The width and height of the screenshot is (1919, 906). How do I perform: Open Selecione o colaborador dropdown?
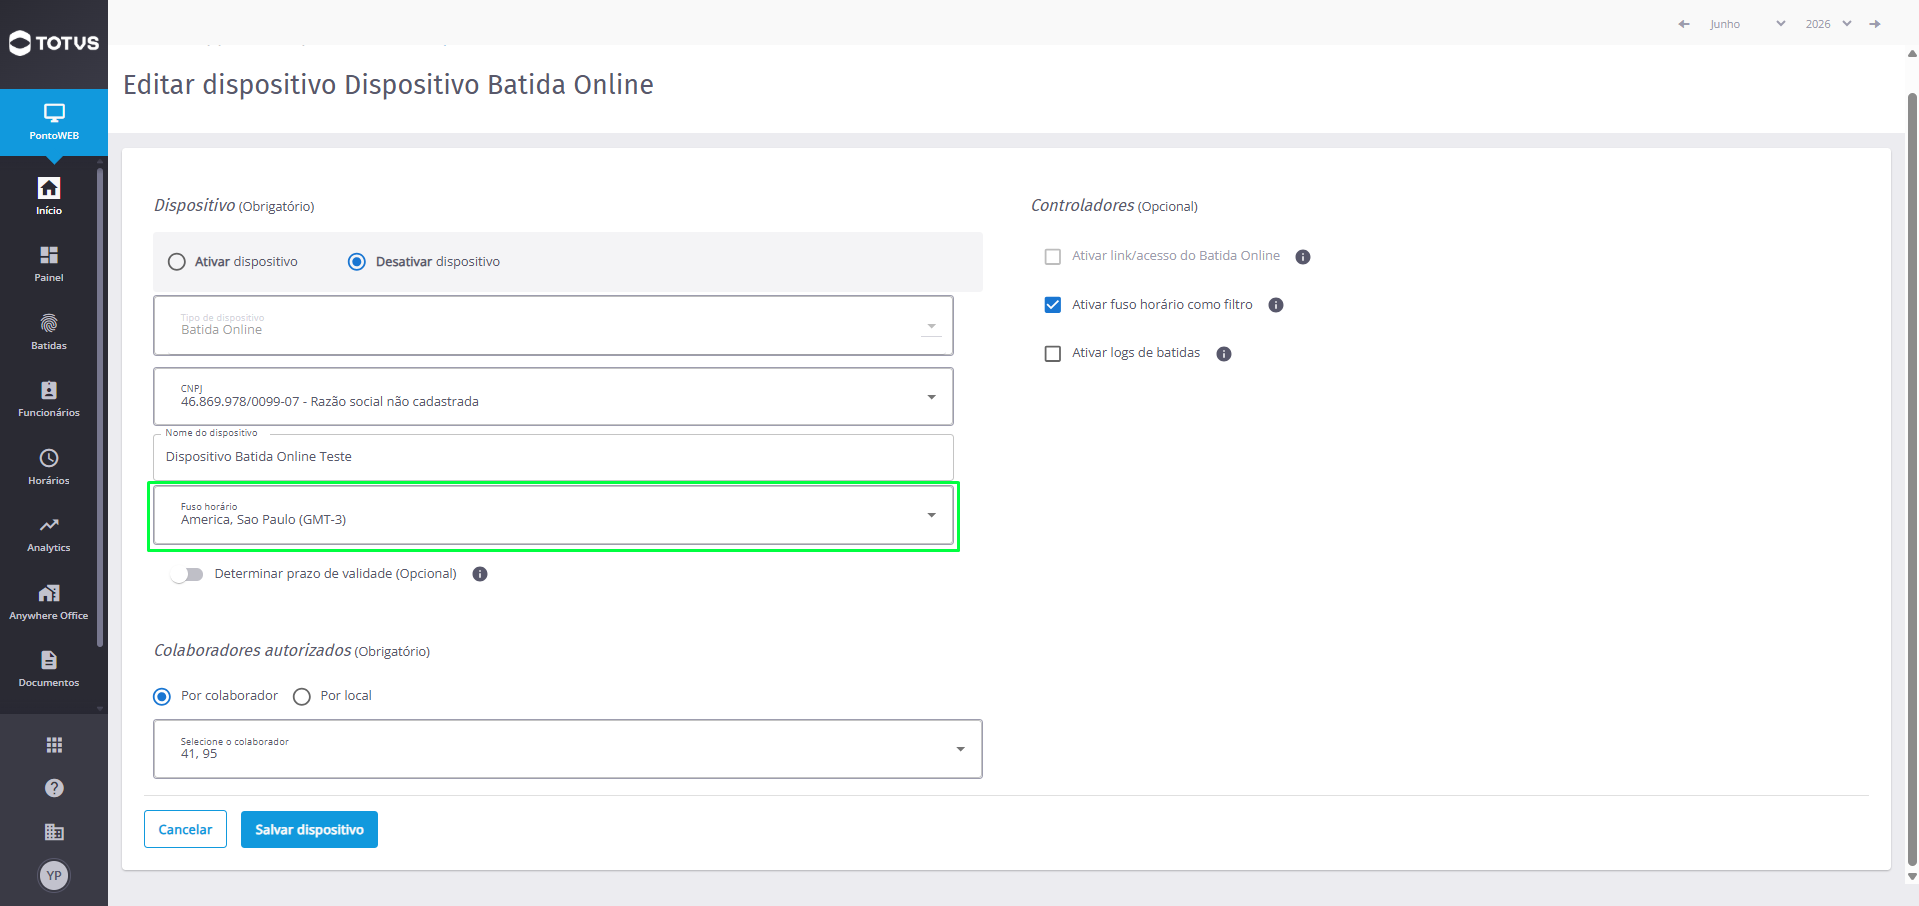click(568, 749)
